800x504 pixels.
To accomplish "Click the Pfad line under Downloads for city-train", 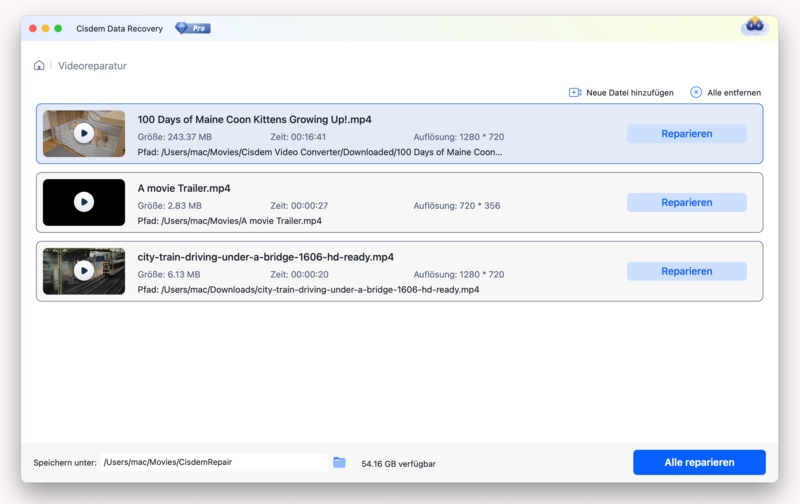I will (x=308, y=290).
